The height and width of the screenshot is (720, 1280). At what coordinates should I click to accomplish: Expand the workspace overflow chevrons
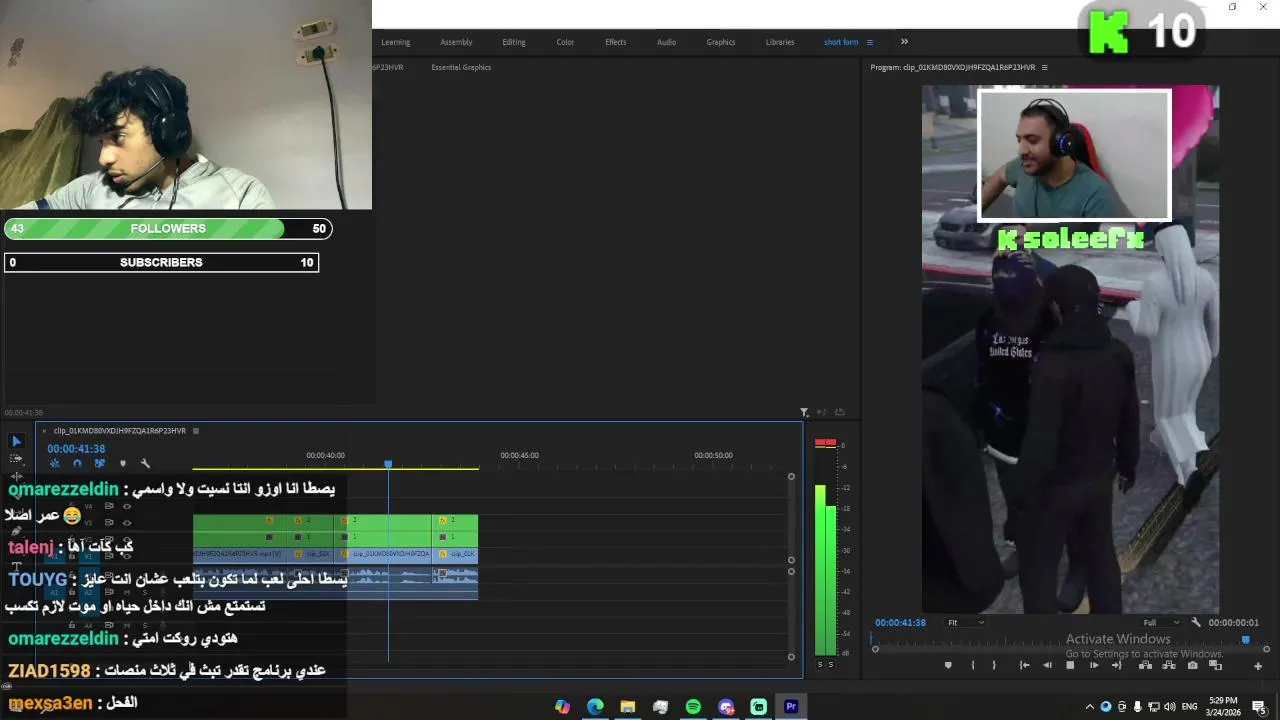click(904, 42)
